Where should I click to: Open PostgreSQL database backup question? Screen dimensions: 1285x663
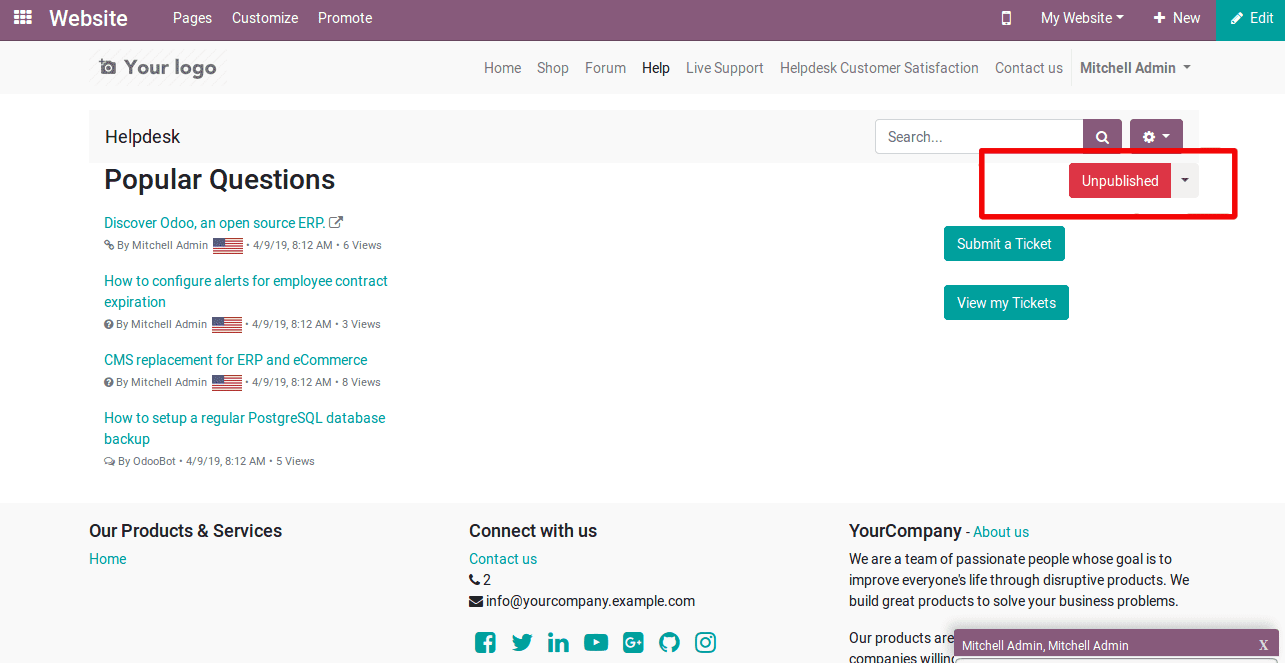(245, 428)
